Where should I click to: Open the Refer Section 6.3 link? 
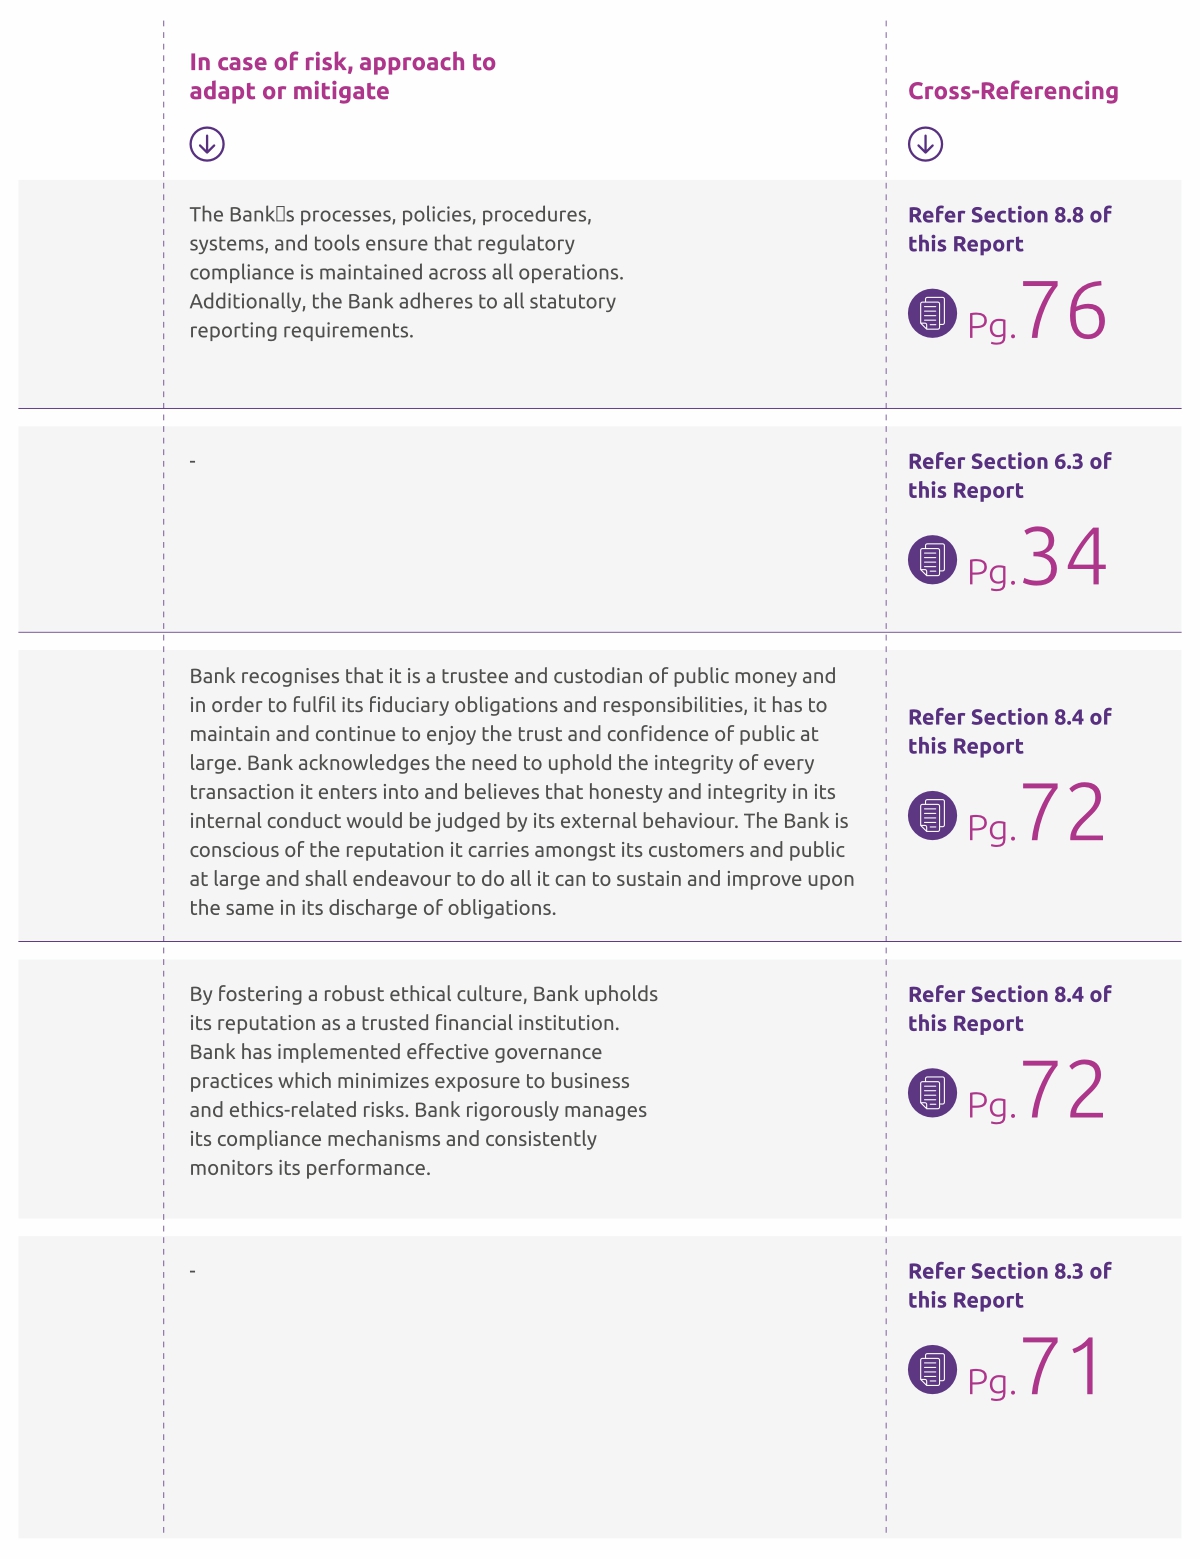1009,475
